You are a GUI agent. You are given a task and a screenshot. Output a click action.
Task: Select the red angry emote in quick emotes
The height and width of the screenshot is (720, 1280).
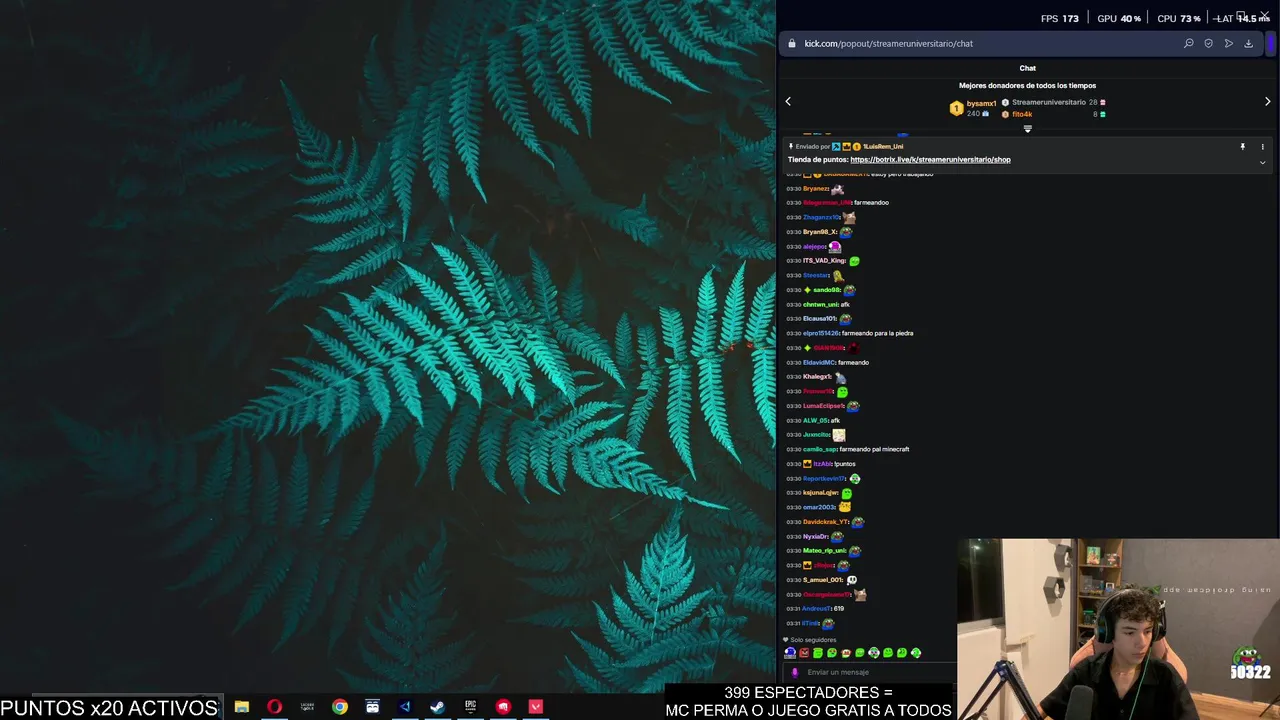[x=804, y=653]
